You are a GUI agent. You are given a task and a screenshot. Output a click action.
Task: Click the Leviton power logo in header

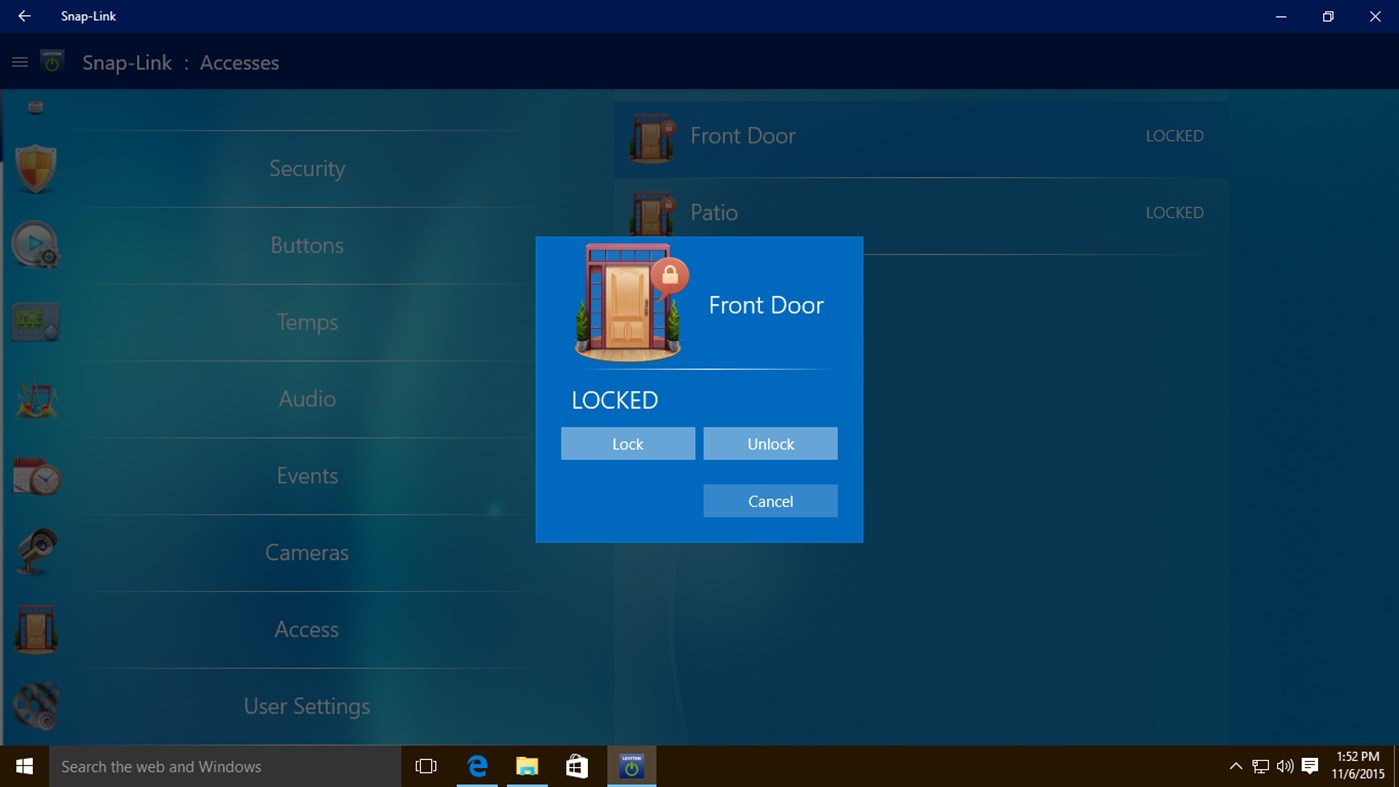[x=52, y=60]
